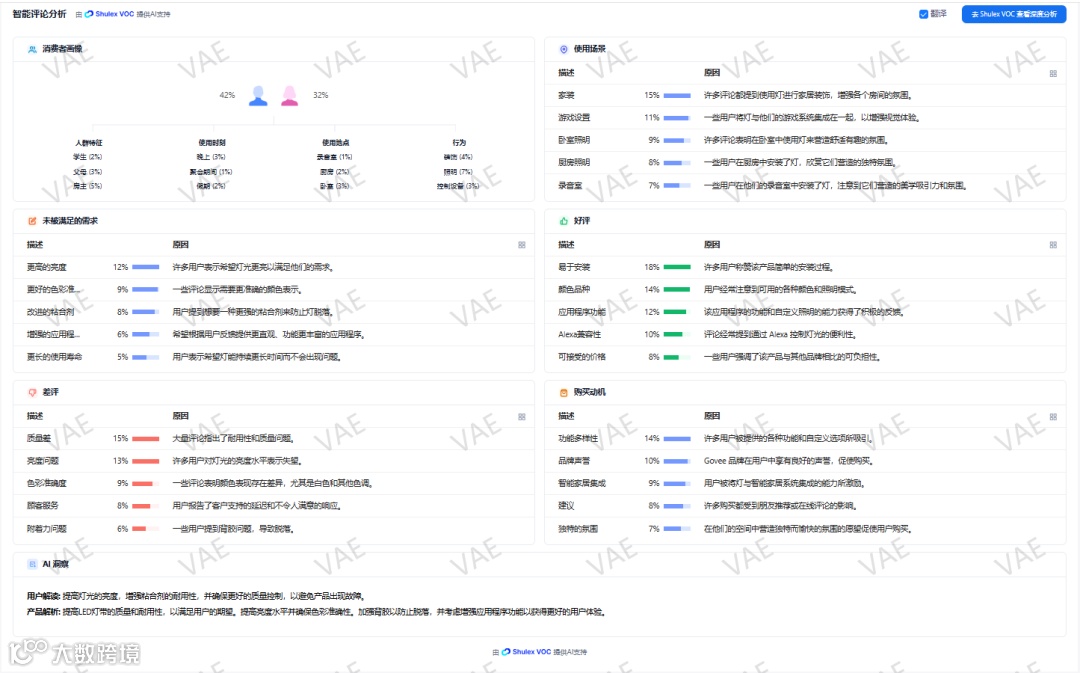Click the AI 洞察 panel icon
This screenshot has width=1080, height=673.
coord(32,564)
